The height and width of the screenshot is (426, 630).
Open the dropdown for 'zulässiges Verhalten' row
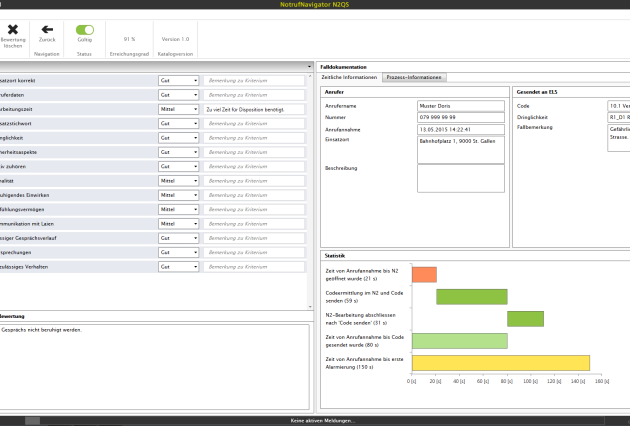[178, 267]
